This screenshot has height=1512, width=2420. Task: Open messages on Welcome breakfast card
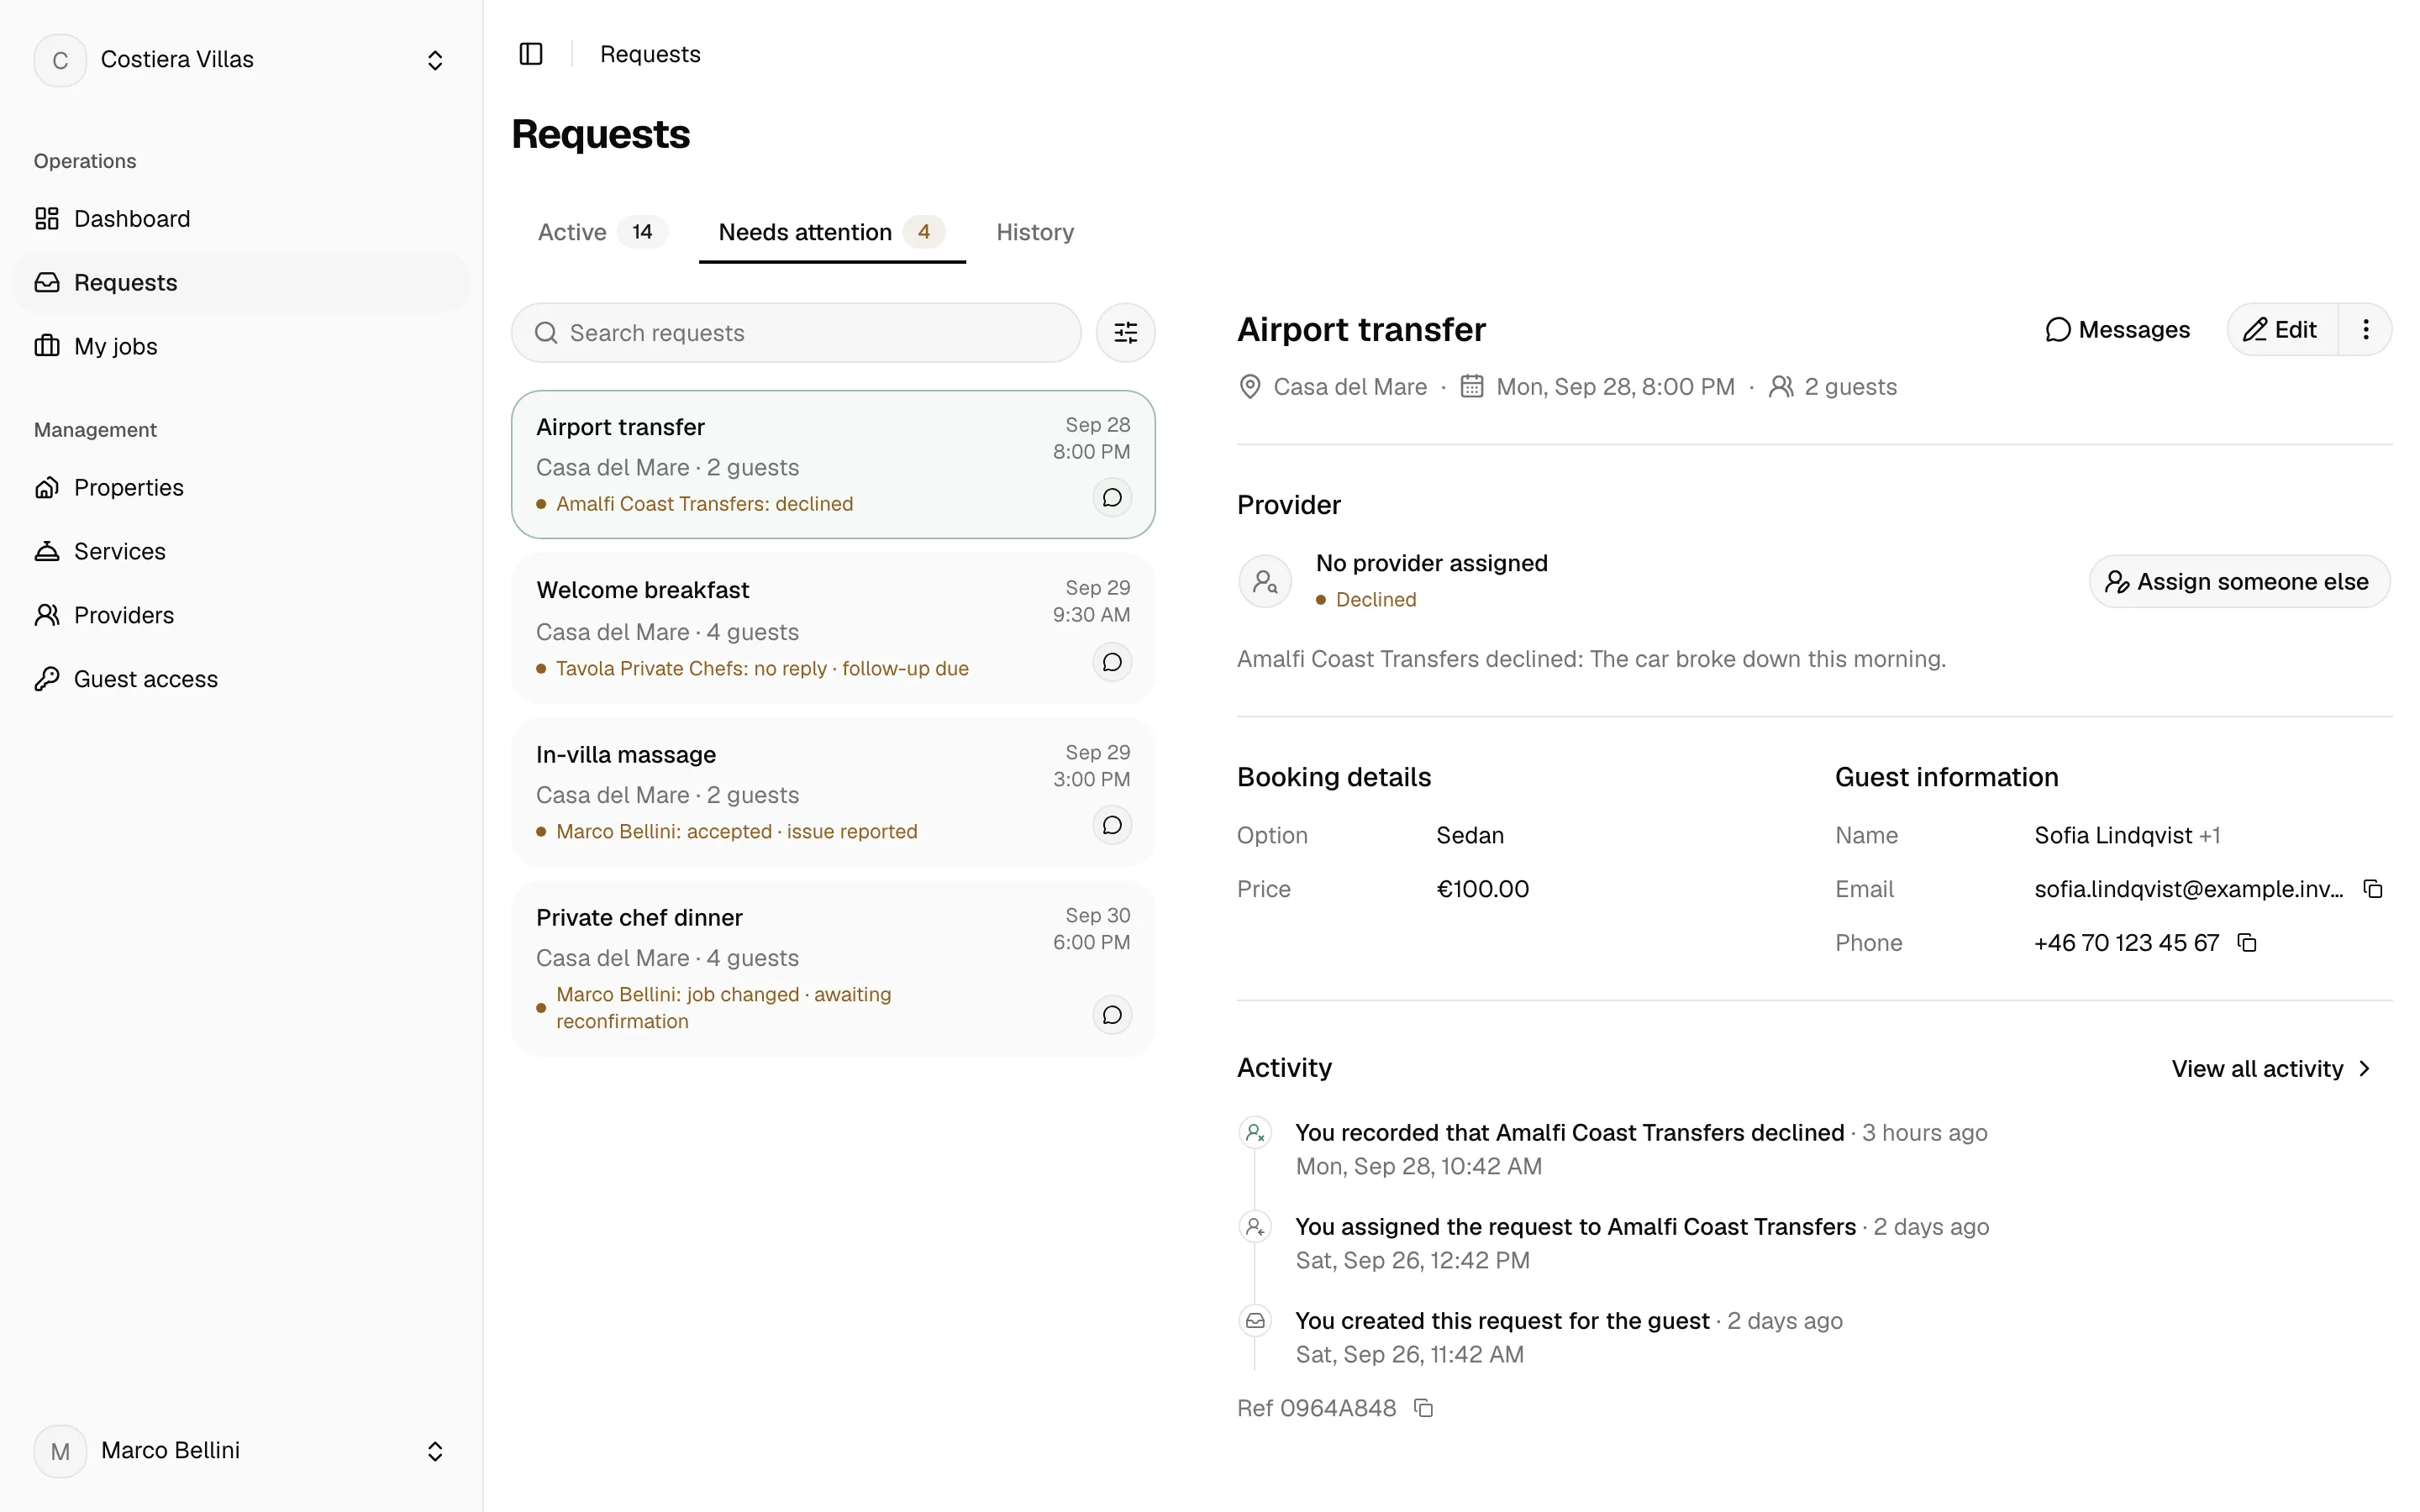(1112, 662)
